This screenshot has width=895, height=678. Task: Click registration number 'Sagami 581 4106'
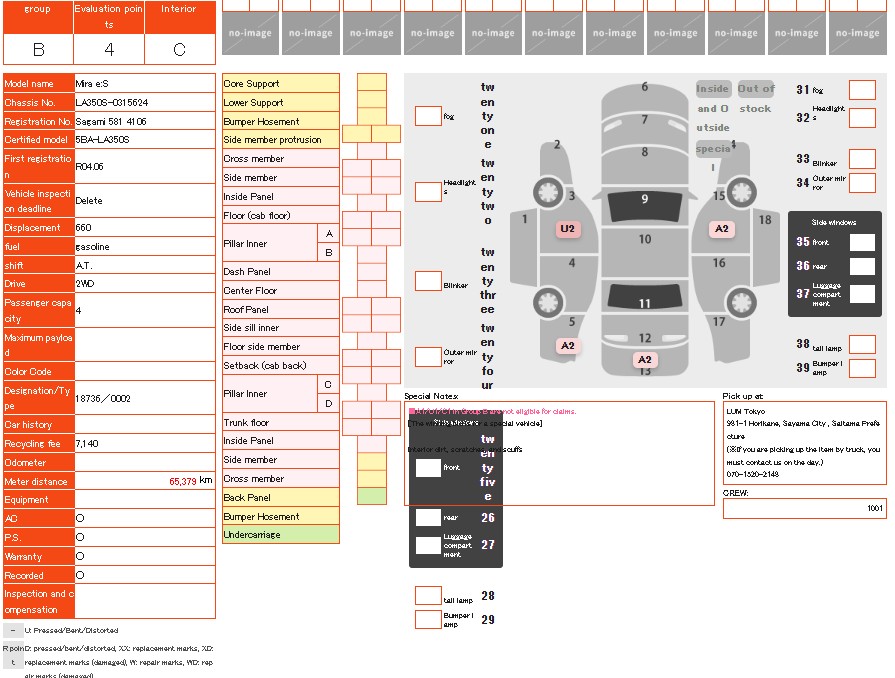(111, 122)
